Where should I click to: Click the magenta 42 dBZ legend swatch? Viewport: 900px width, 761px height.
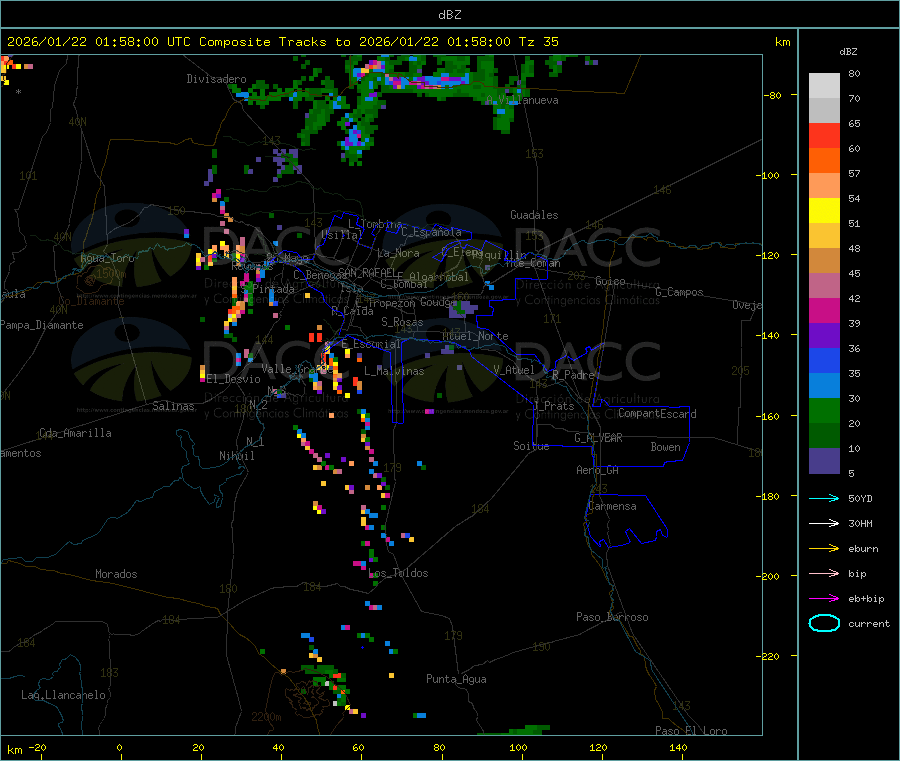824,310
